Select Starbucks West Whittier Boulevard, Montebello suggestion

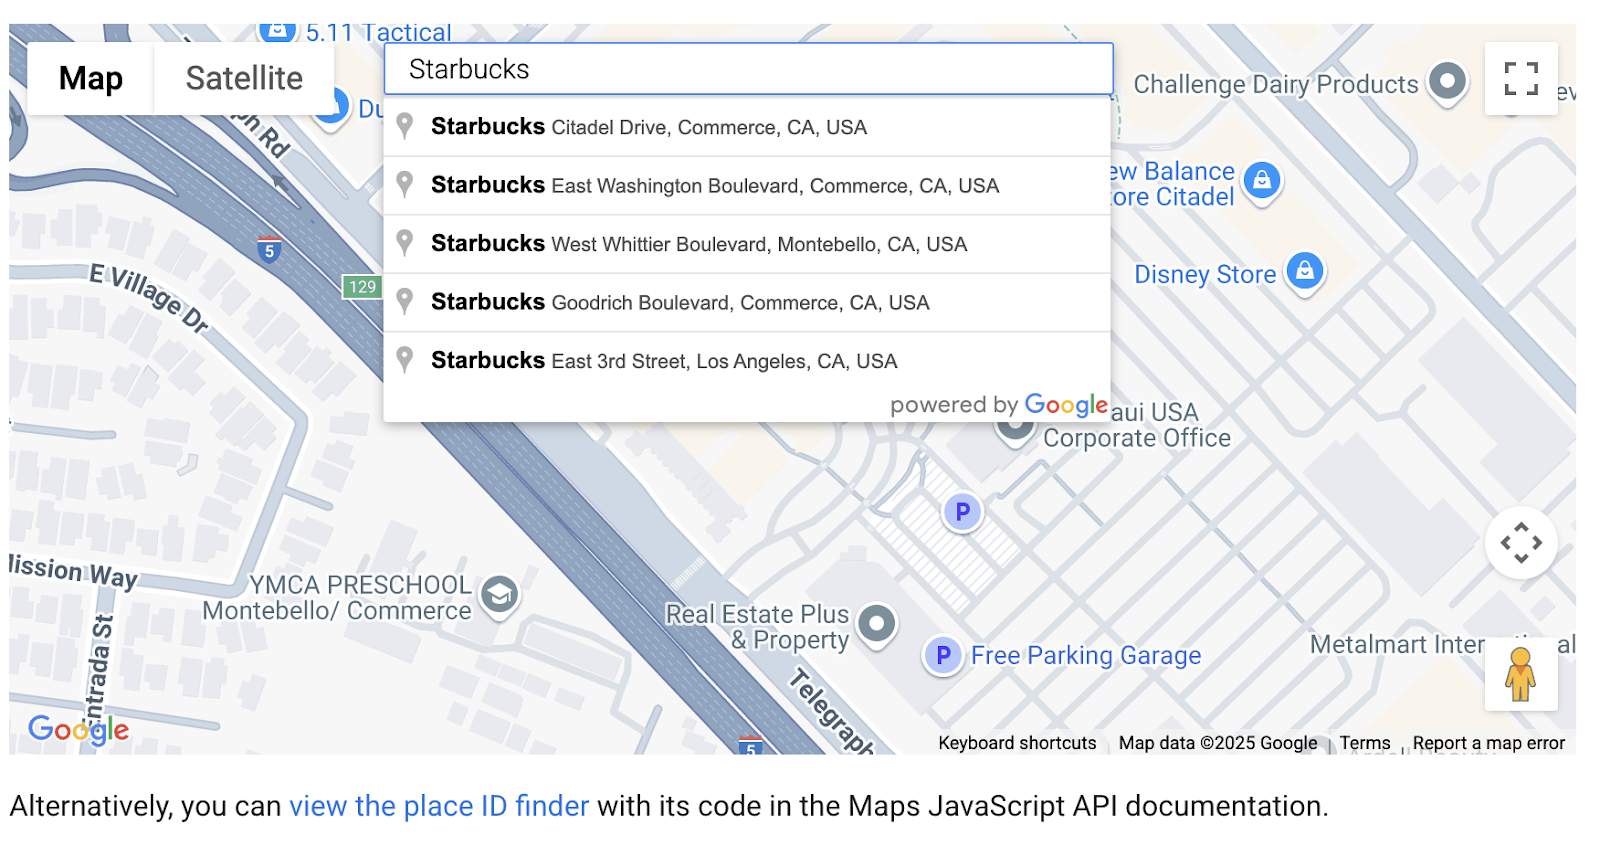click(747, 244)
